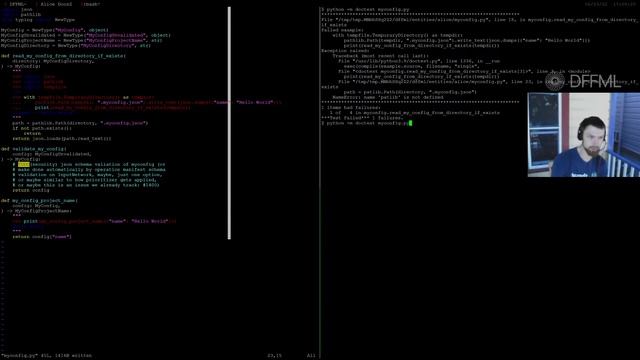Click 'def validate_my_config(' definition line

tap(33, 149)
